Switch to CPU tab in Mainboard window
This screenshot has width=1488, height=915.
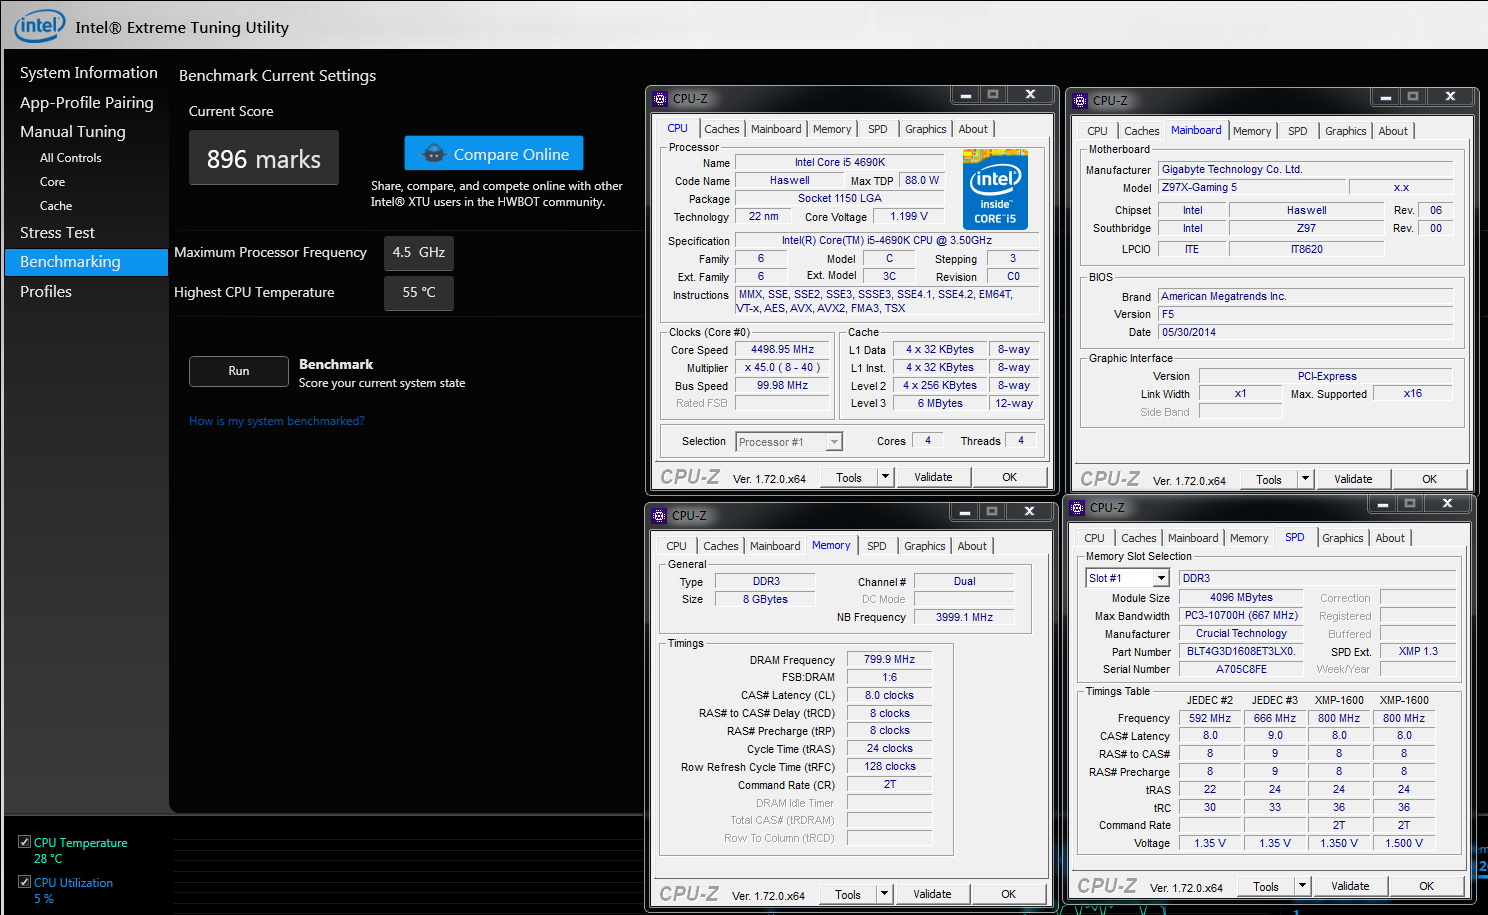point(1097,131)
